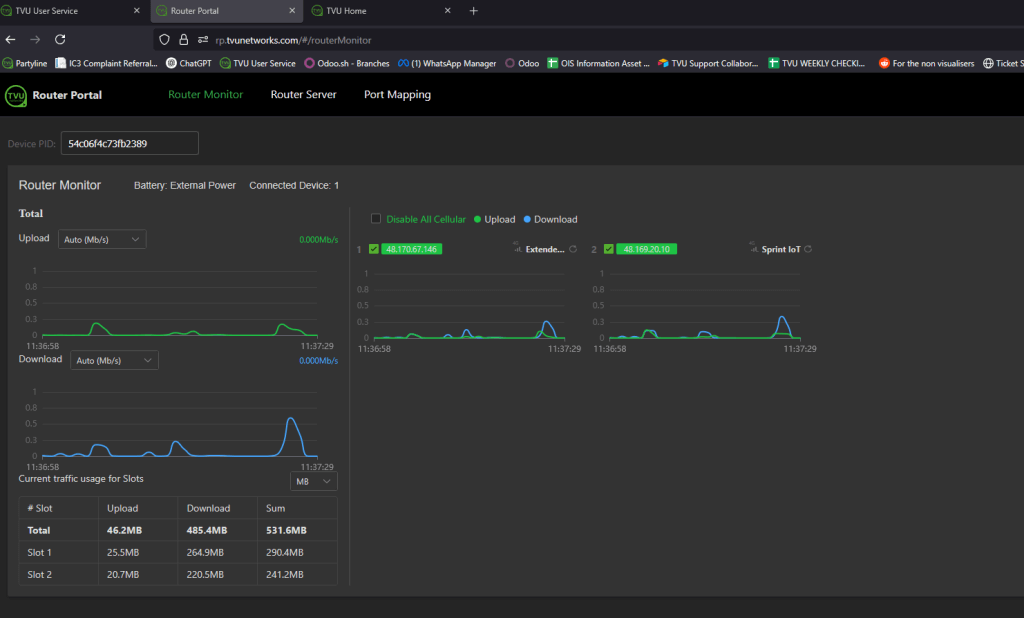This screenshot has height=618, width=1024.
Task: Toggle the green Upload legend dot
Action: tap(477, 220)
